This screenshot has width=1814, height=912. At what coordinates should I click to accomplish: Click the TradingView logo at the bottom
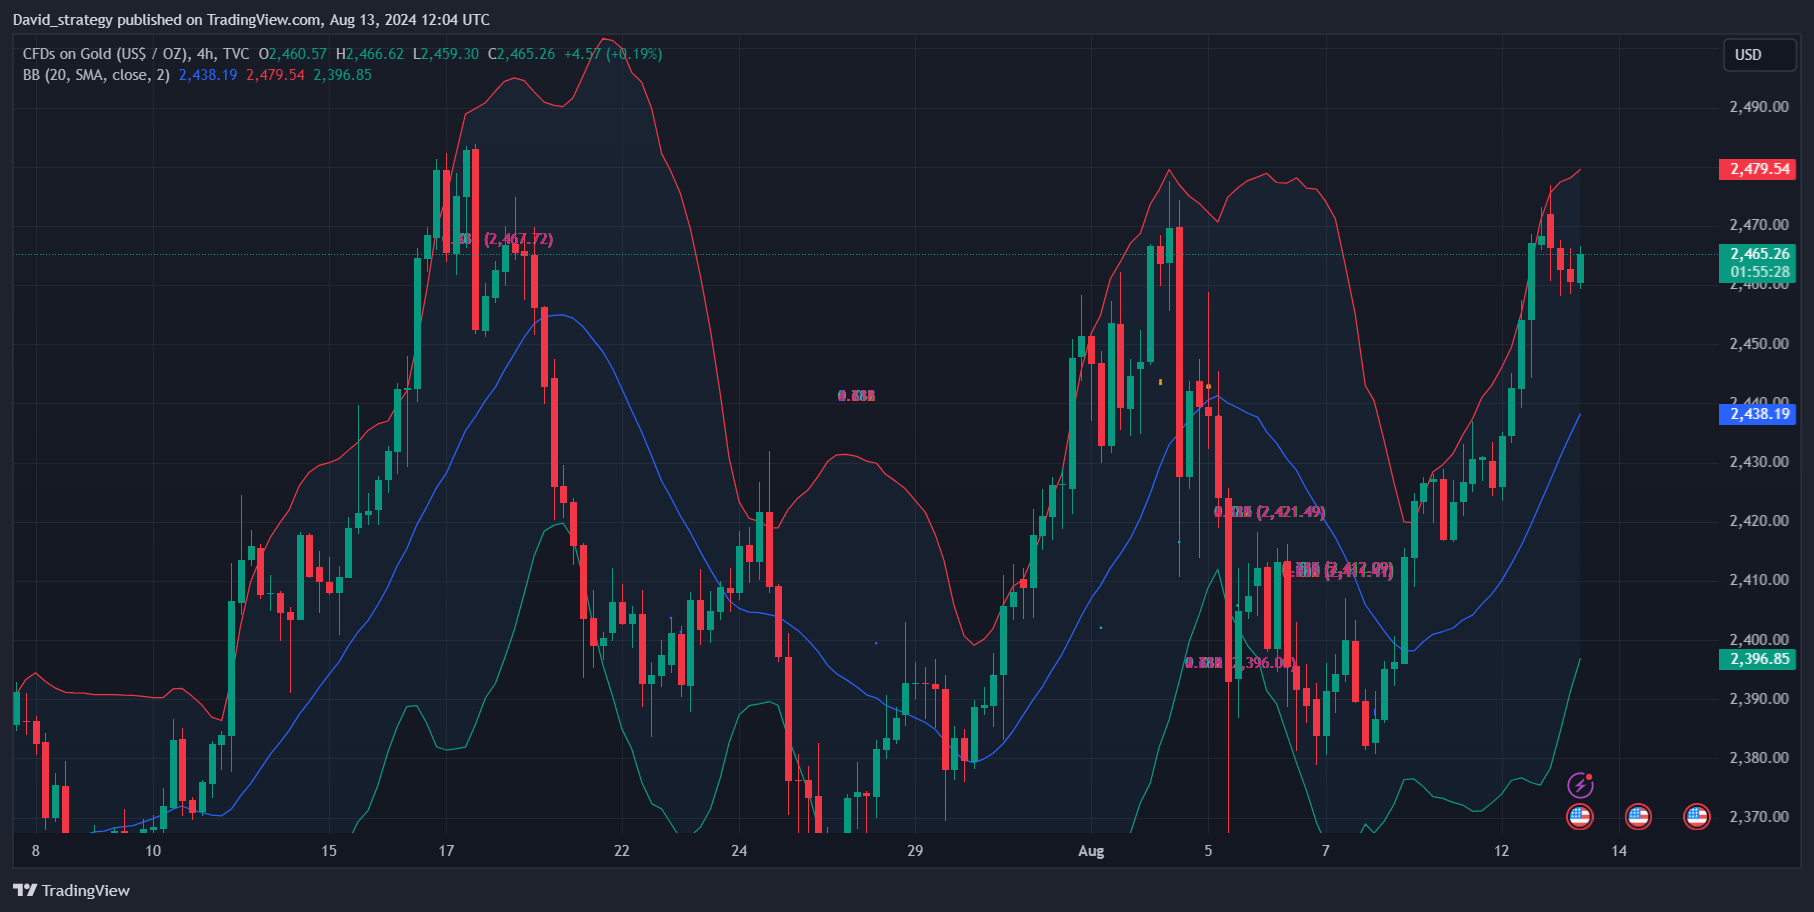pyautogui.click(x=72, y=890)
